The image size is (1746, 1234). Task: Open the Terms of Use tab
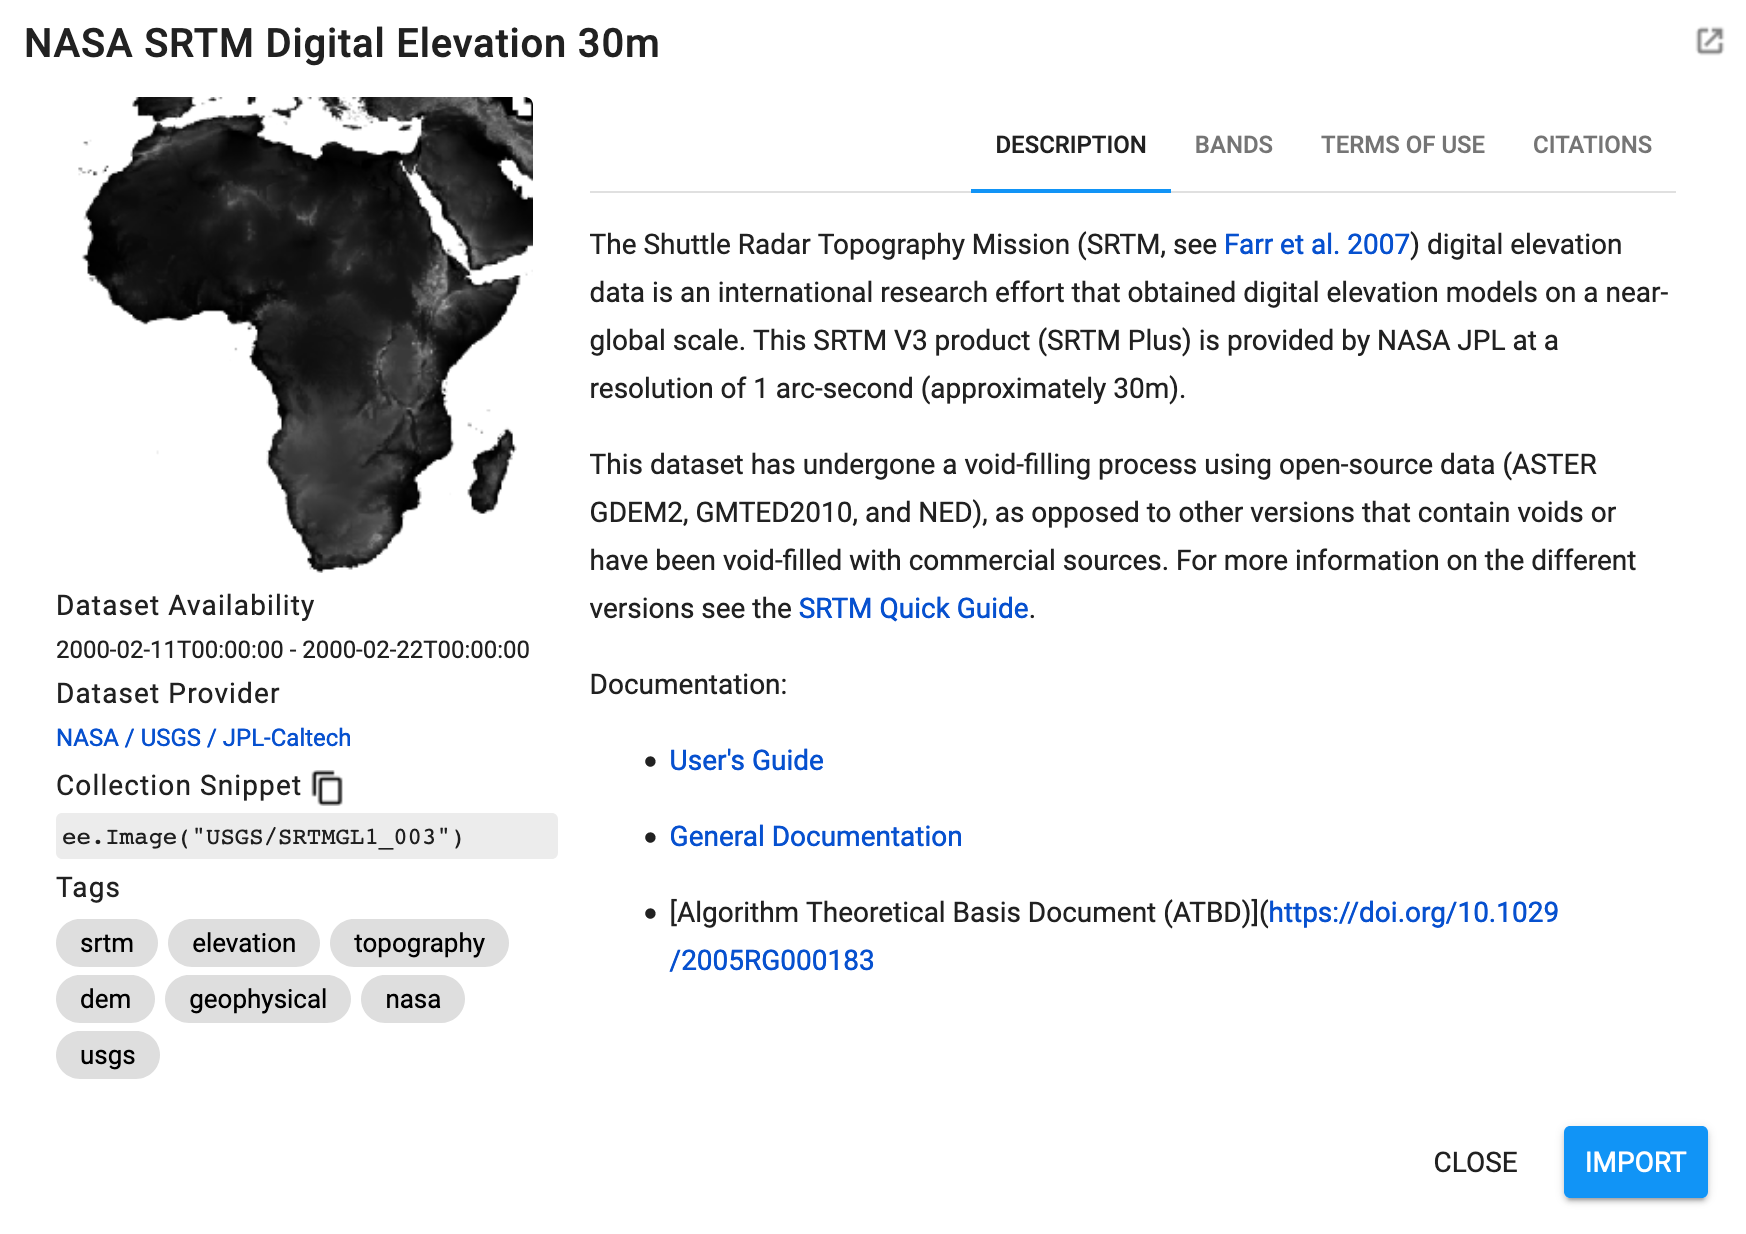coord(1402,145)
